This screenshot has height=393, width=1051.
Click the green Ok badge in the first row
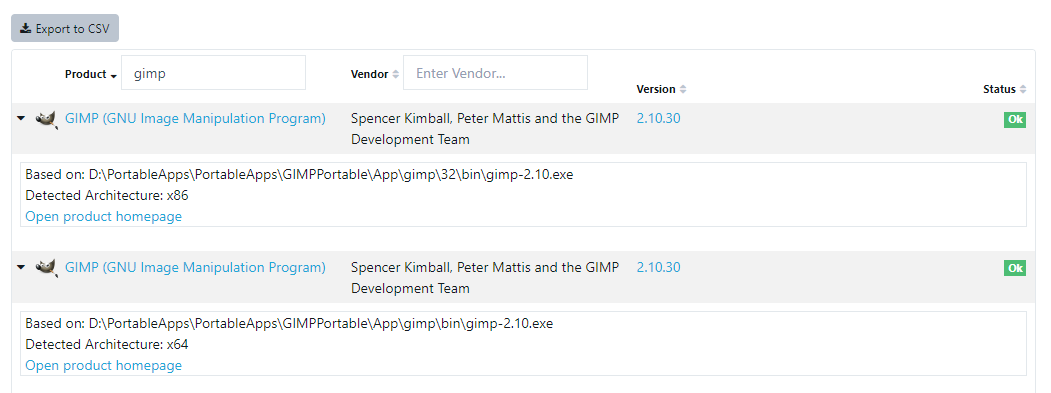coord(1015,120)
